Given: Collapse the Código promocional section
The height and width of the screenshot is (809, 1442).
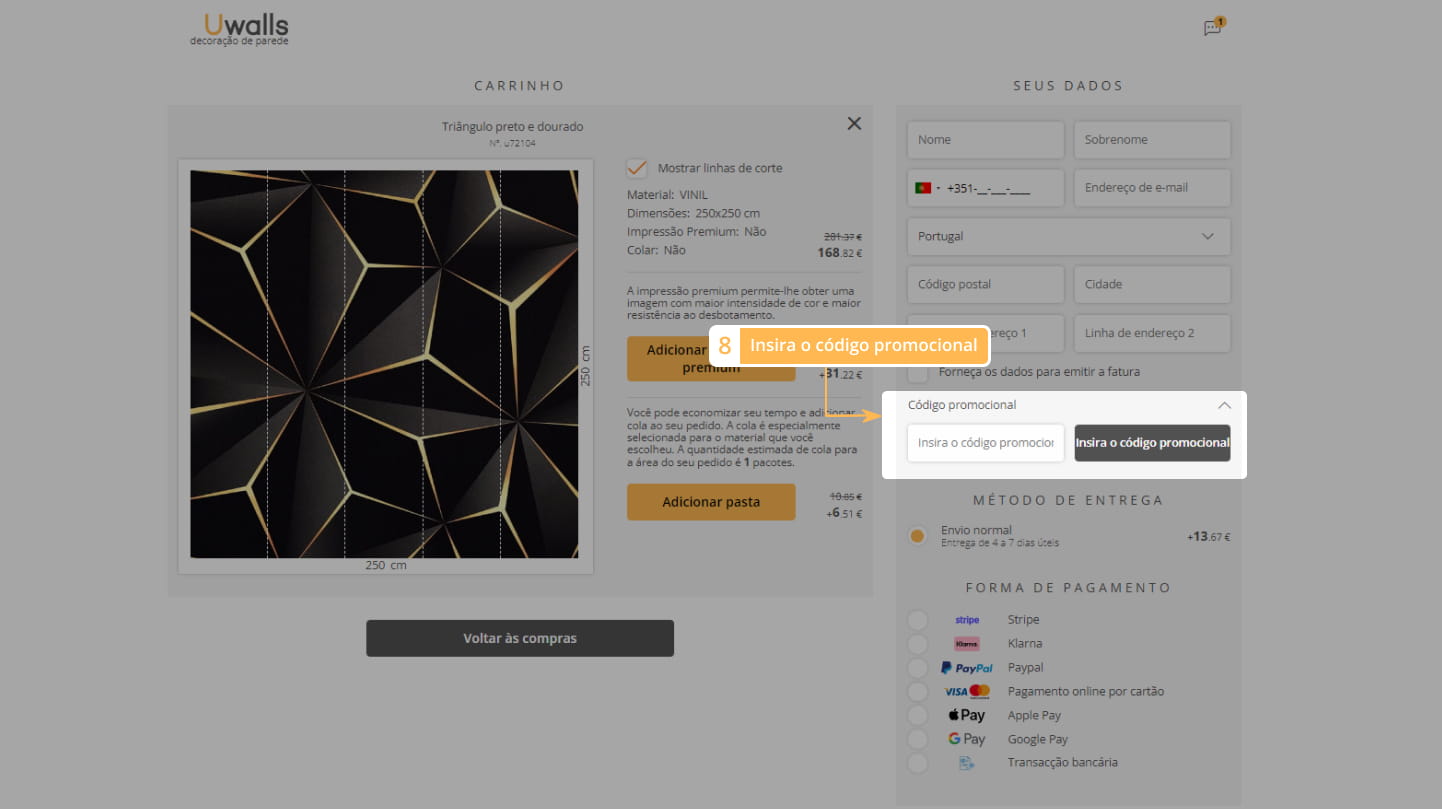Looking at the screenshot, I should pyautogui.click(x=1224, y=406).
